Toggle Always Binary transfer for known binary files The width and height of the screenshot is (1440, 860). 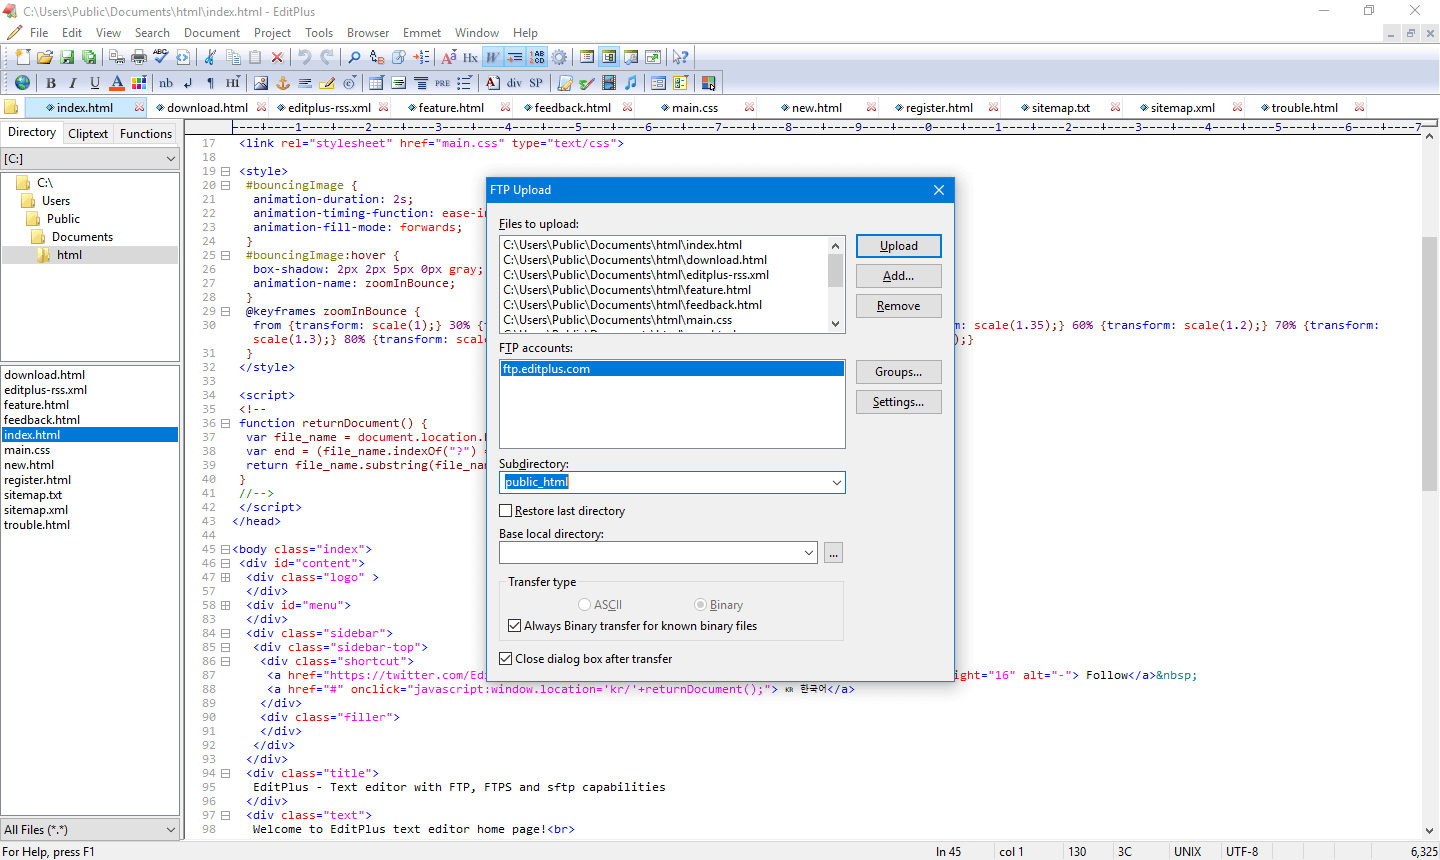(x=515, y=626)
